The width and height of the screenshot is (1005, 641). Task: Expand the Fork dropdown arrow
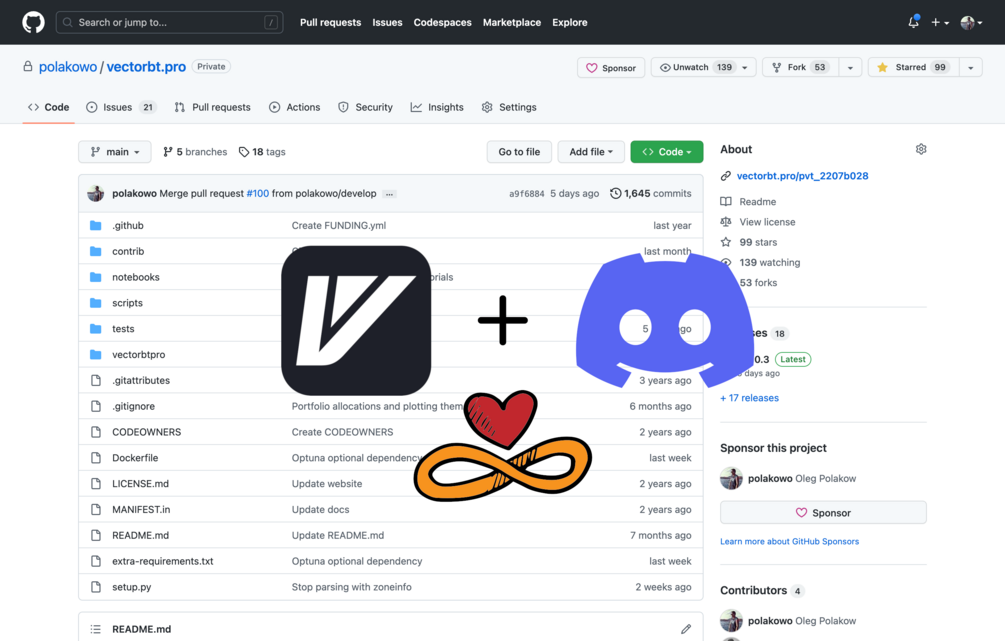pyautogui.click(x=850, y=67)
